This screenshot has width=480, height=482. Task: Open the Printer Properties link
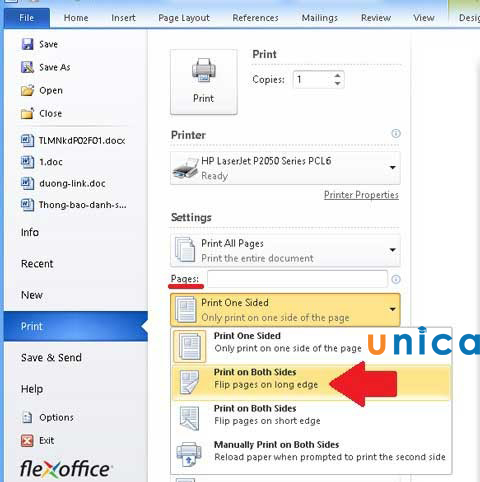point(361,195)
